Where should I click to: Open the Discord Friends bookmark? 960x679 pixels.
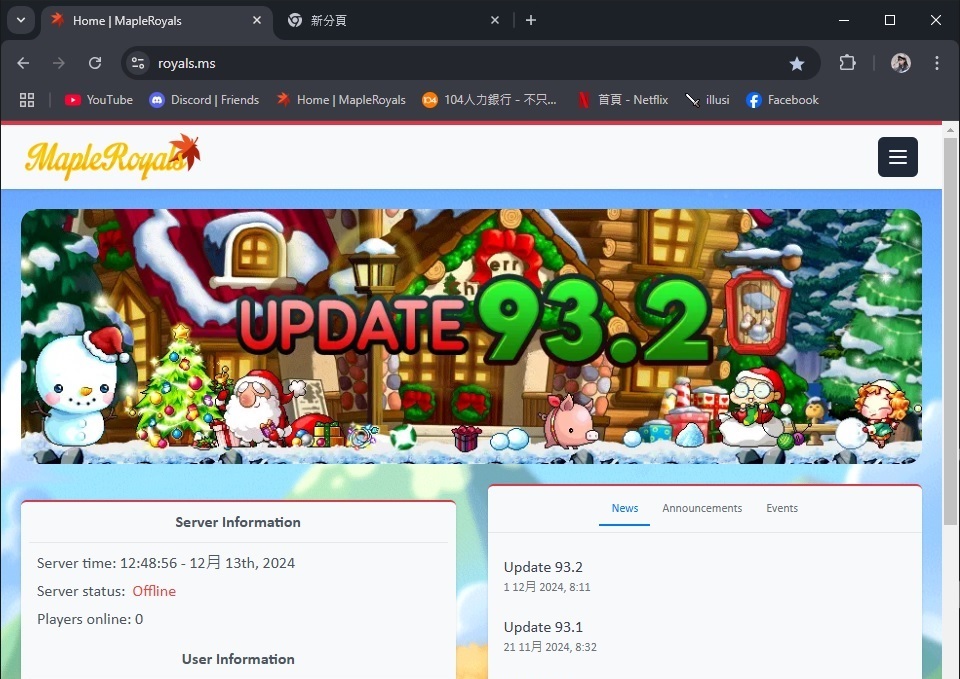coord(204,100)
